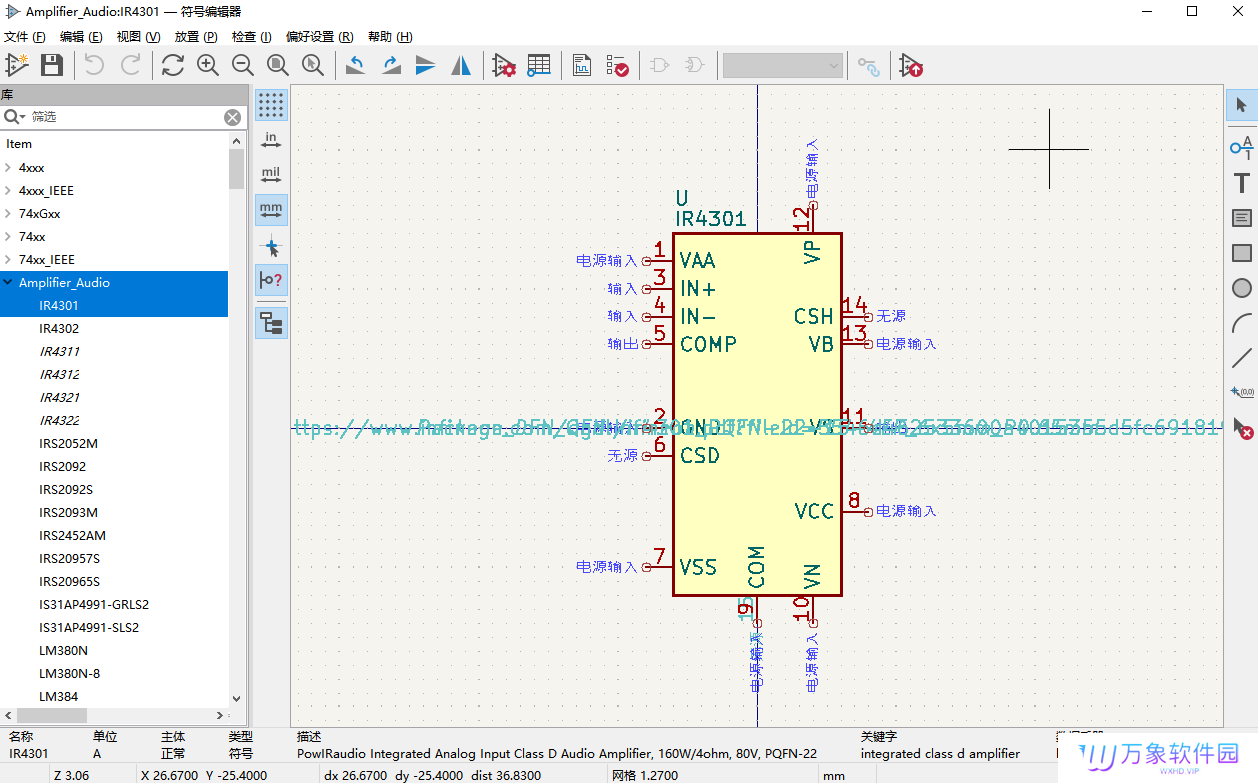Select the draw arc tool

pos(1242,323)
